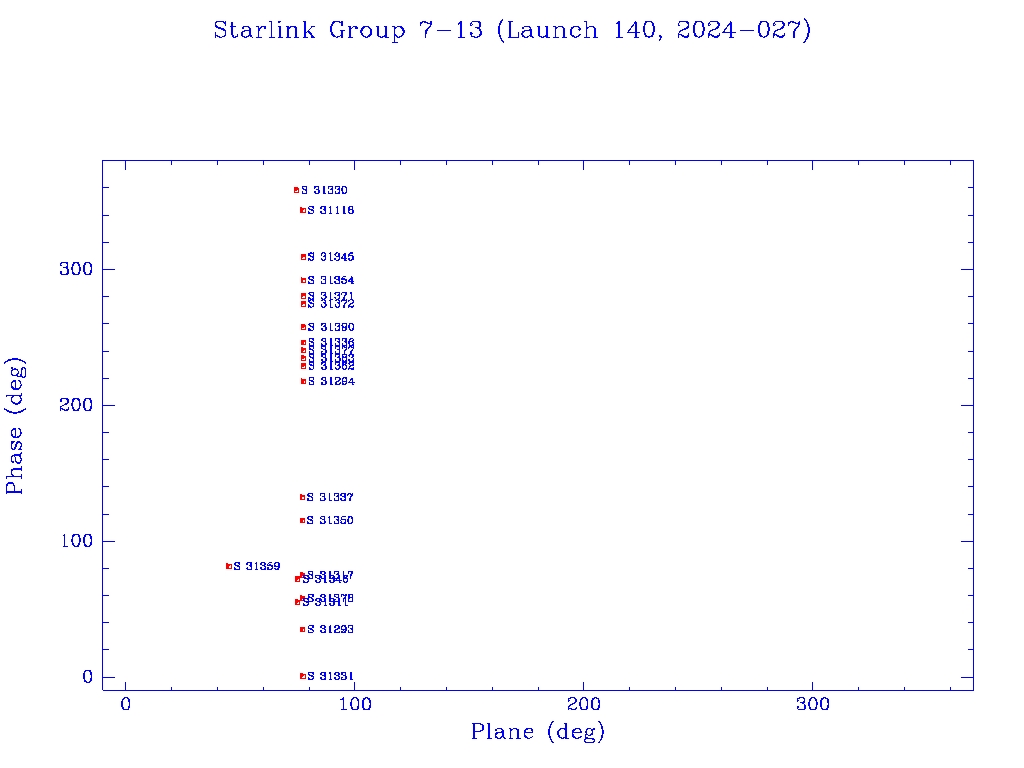Screen dimensions: 1024x768
Task: Select the satellite label S 31294
Action: 331,381
